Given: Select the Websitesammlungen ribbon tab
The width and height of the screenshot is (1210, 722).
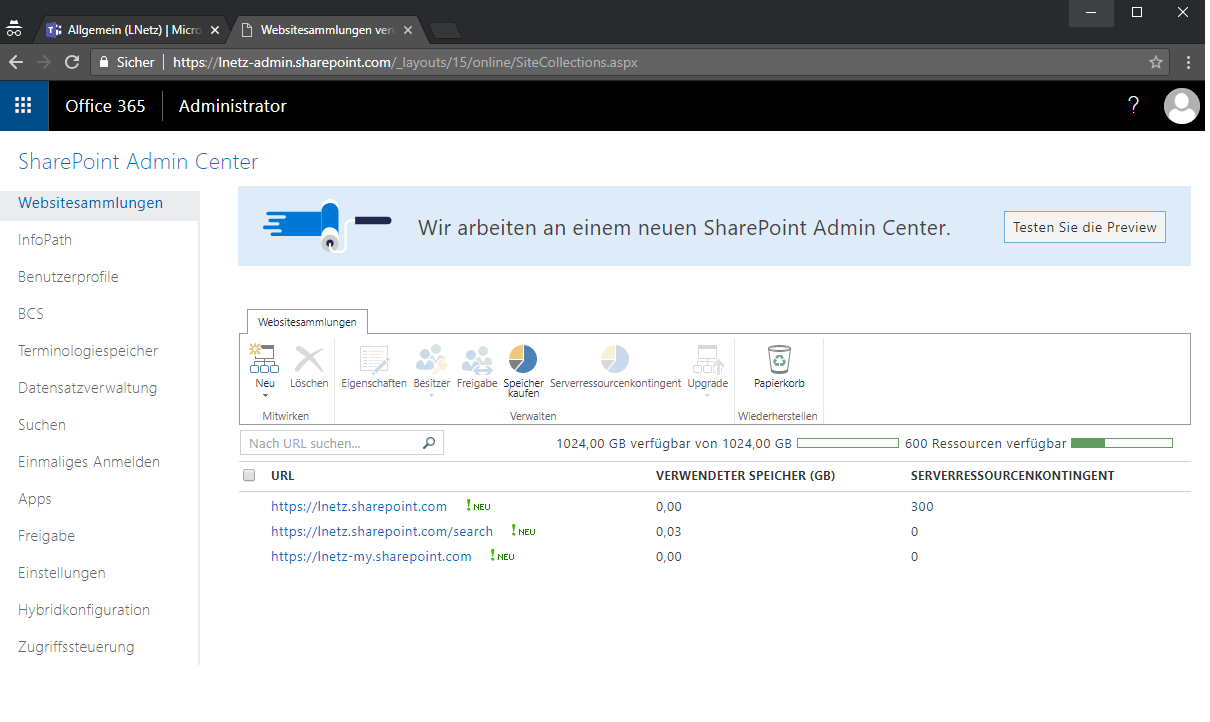Looking at the screenshot, I should pos(307,322).
